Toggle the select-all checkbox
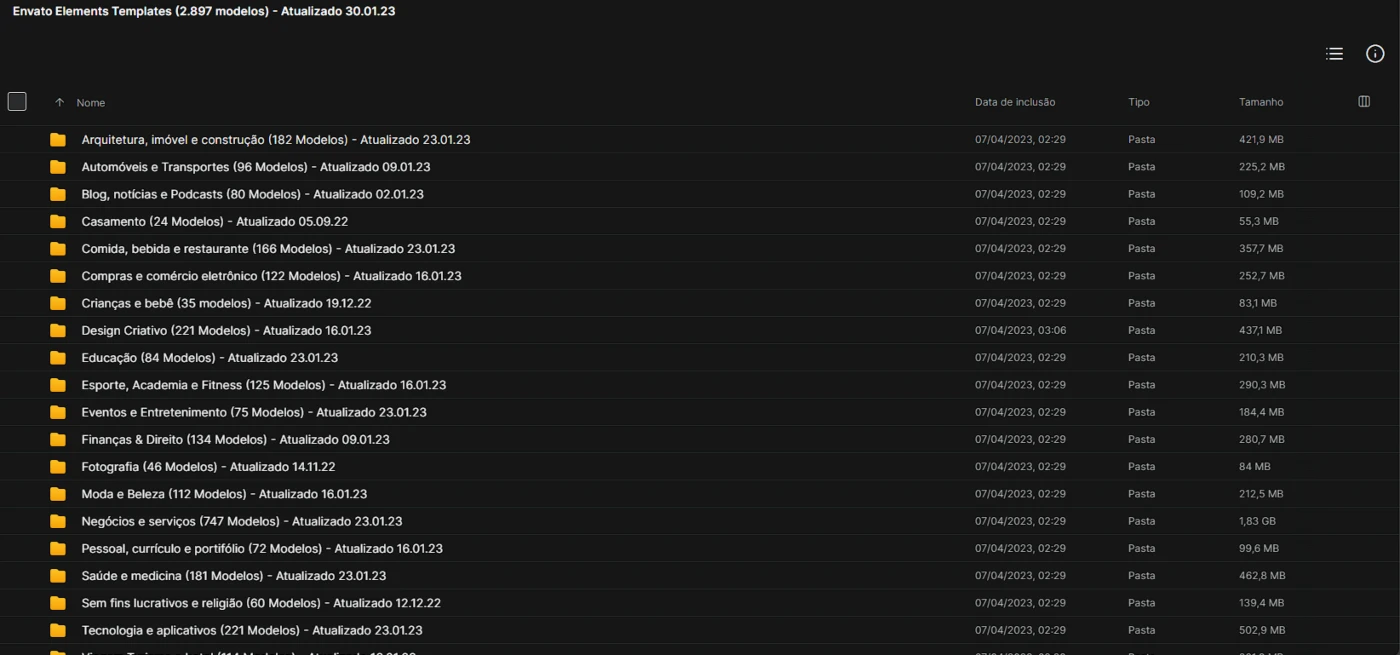Viewport: 1400px width, 655px height. click(x=17, y=101)
